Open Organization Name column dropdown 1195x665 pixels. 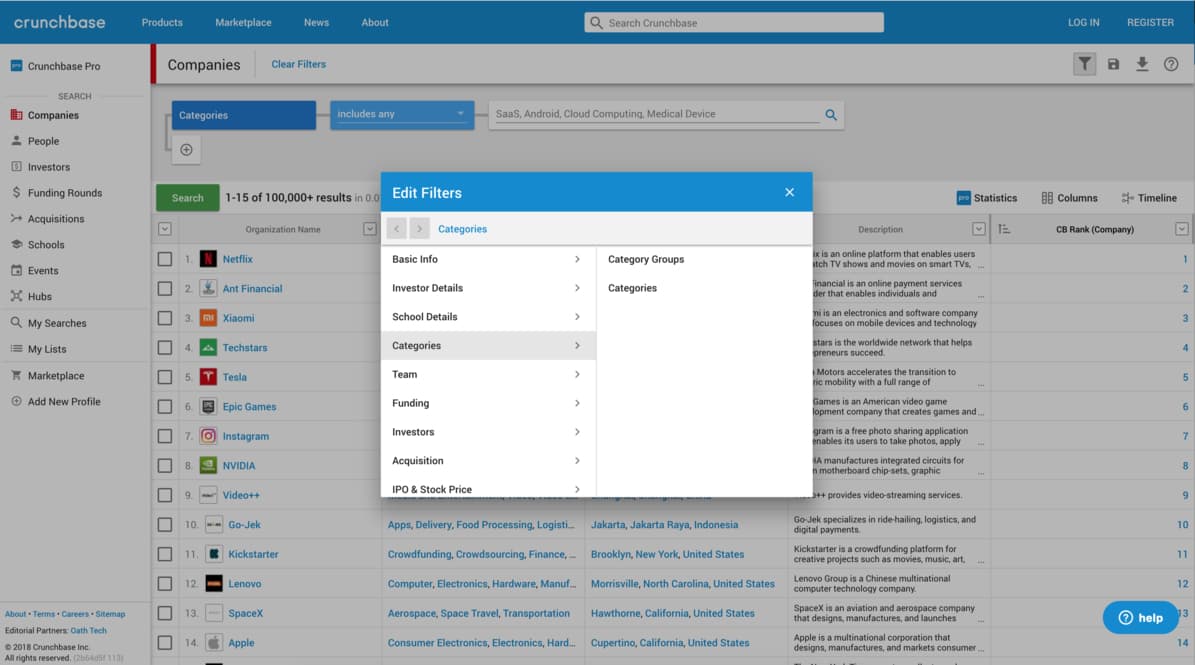[x=370, y=229]
